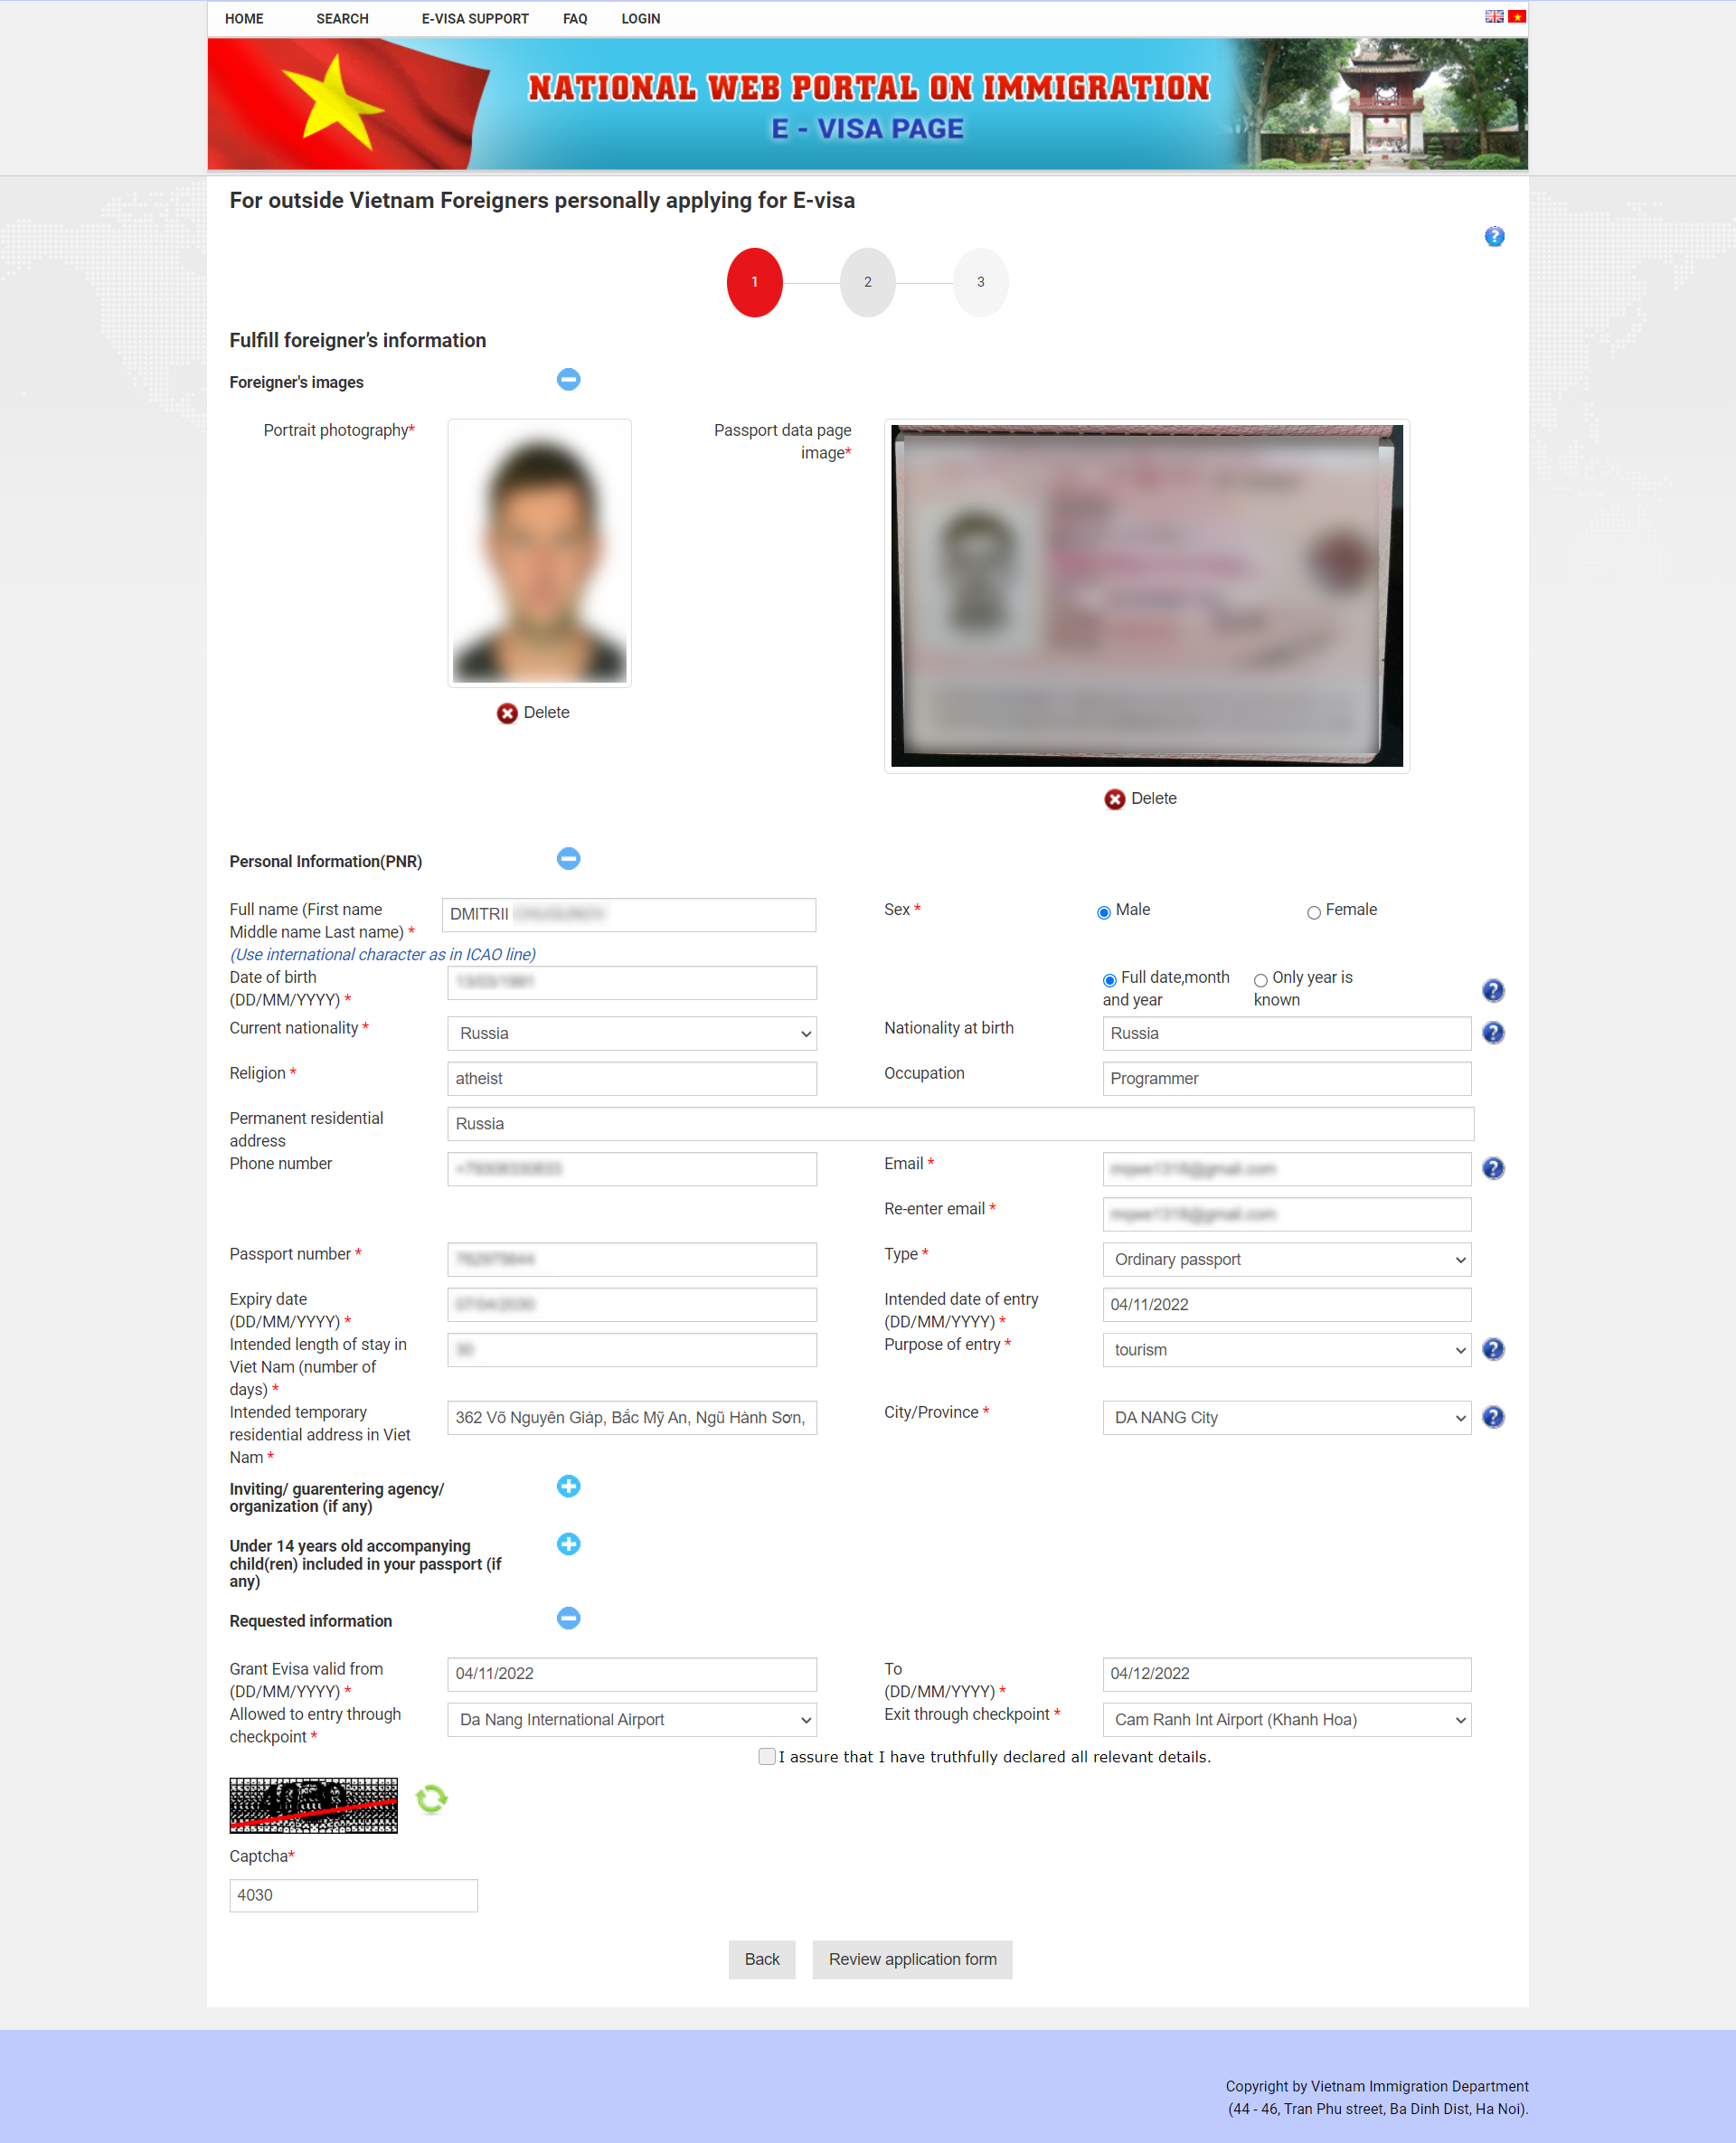Select Only year is known option
This screenshot has height=2143, width=1736.
pos(1260,980)
